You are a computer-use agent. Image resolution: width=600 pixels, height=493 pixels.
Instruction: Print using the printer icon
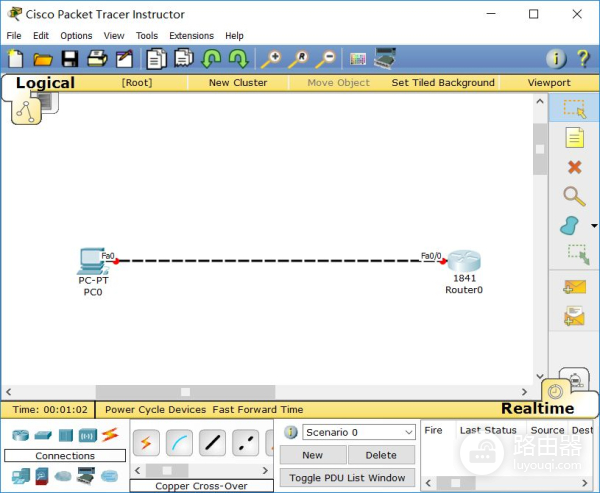[x=98, y=59]
